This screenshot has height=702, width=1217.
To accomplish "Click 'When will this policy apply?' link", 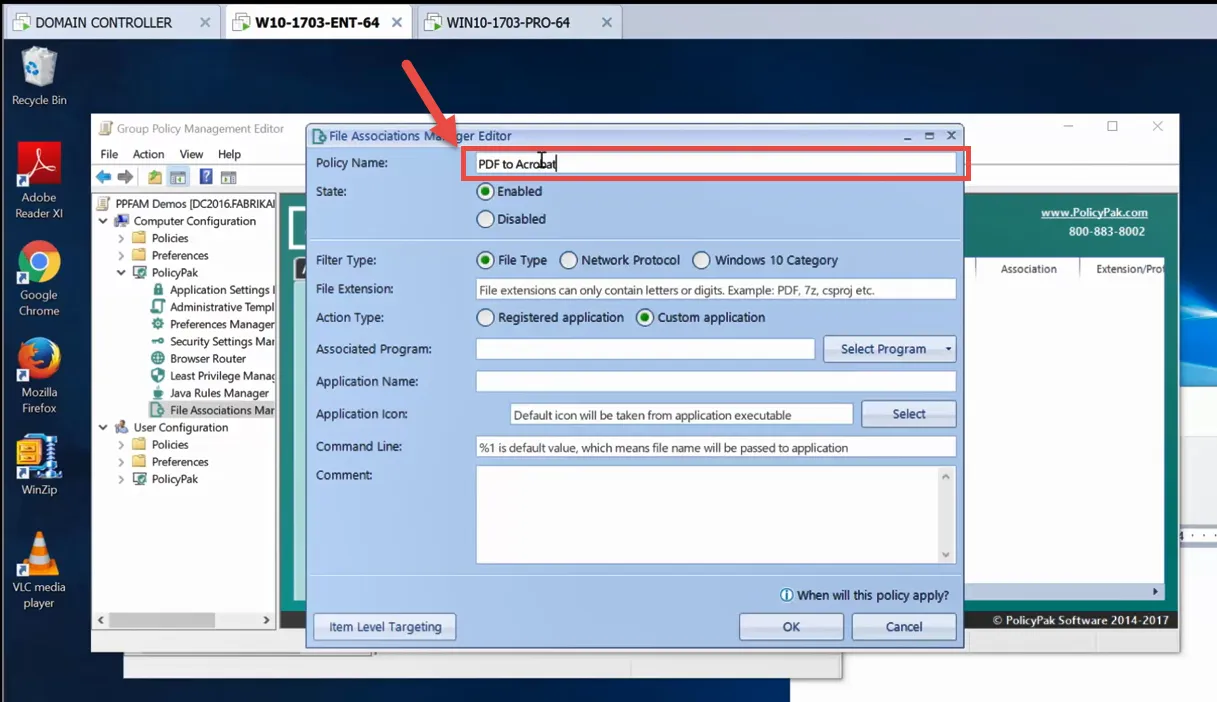I will tap(872, 595).
